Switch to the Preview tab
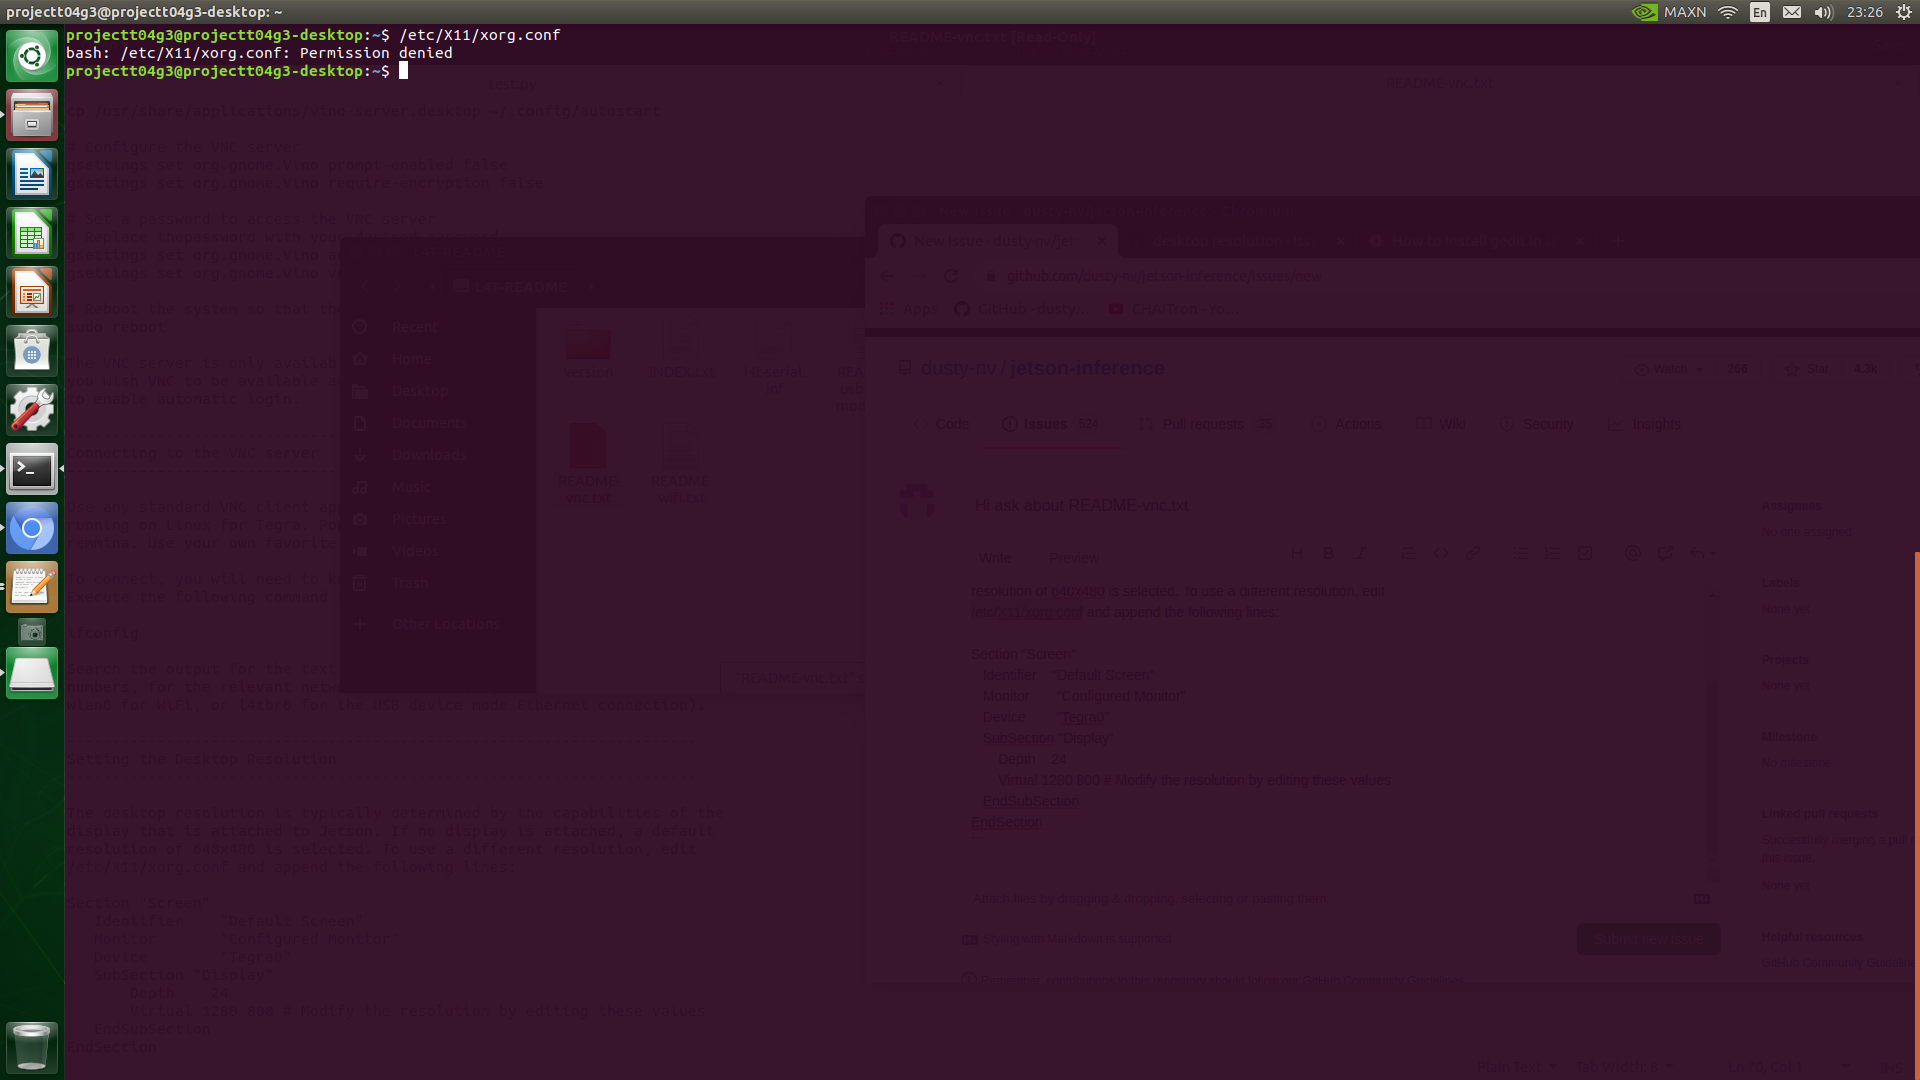 pyautogui.click(x=1073, y=558)
